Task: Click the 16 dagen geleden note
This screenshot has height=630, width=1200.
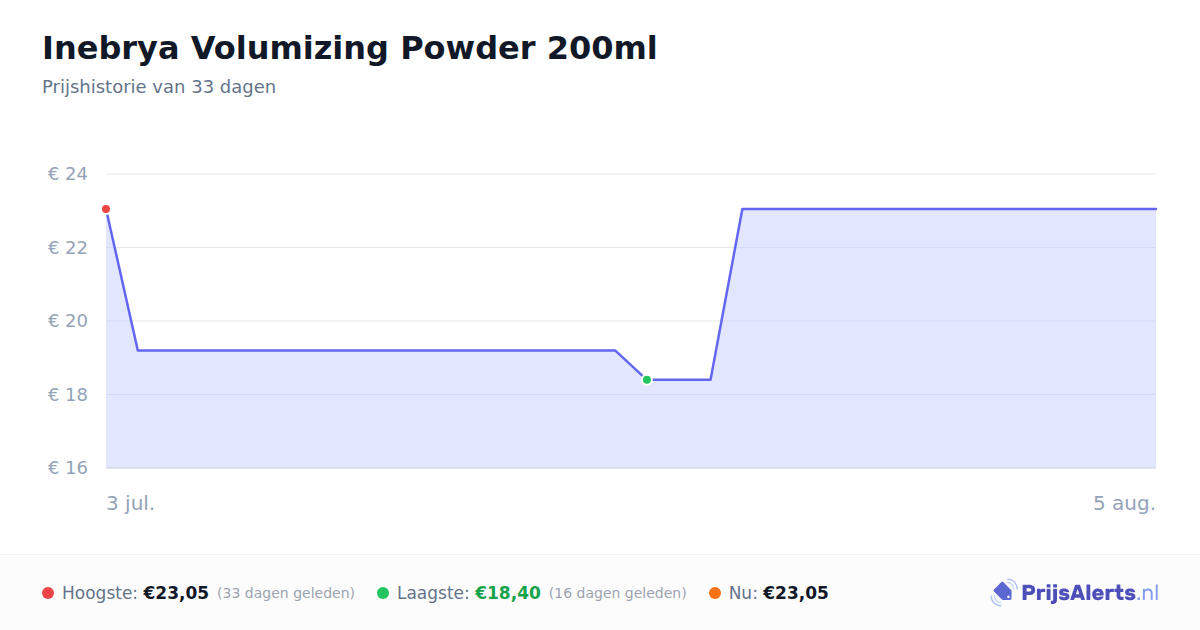Action: coord(618,593)
